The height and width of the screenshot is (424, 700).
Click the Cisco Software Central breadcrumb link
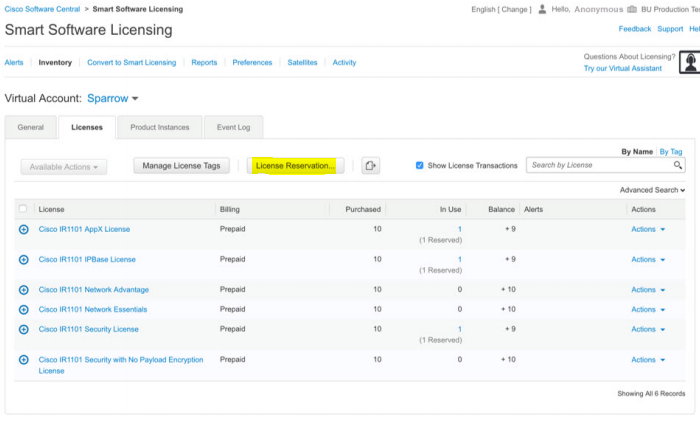pos(42,9)
